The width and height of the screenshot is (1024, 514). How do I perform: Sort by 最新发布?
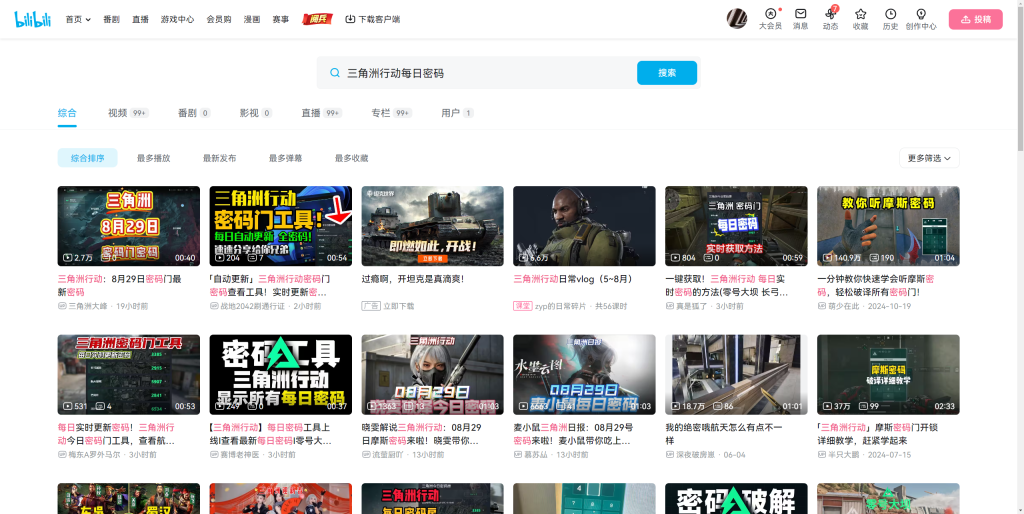[x=219, y=158]
